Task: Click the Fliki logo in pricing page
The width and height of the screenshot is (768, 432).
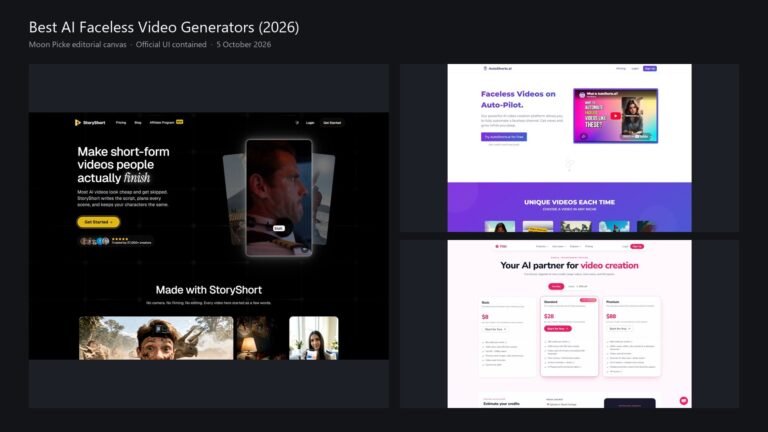Action: pos(501,246)
